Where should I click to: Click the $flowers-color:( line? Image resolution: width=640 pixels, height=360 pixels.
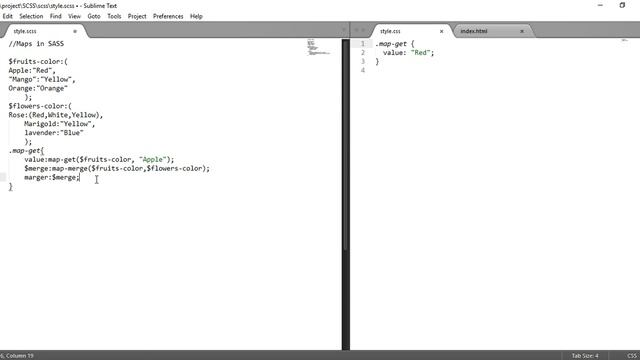(x=40, y=106)
